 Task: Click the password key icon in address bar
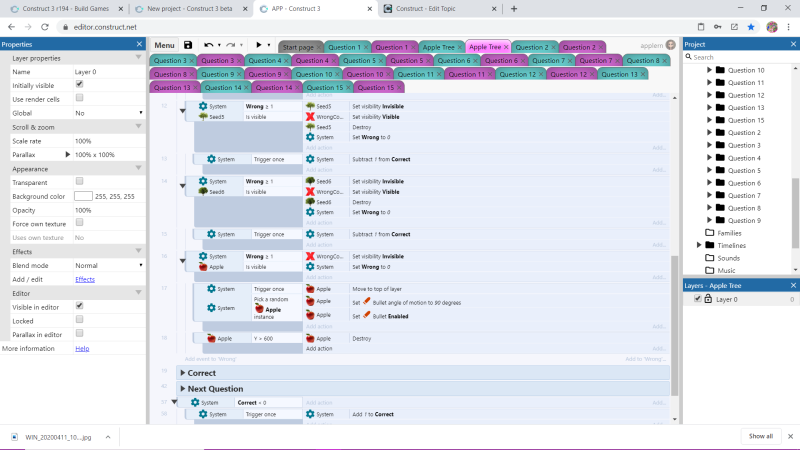[717, 27]
